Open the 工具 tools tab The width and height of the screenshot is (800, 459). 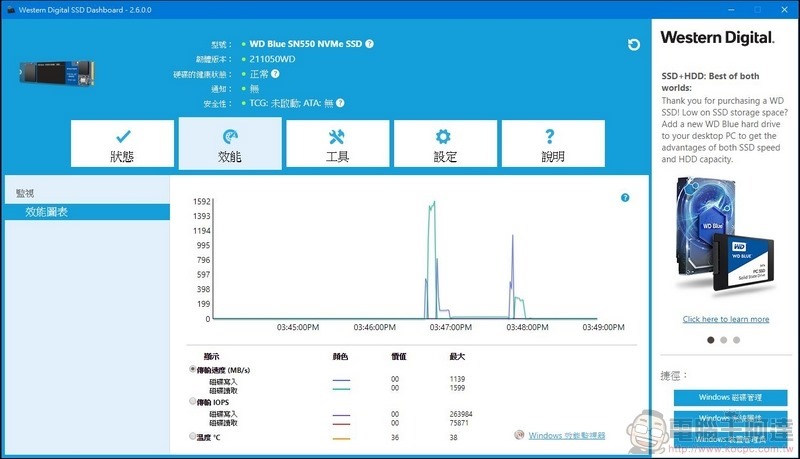point(338,143)
